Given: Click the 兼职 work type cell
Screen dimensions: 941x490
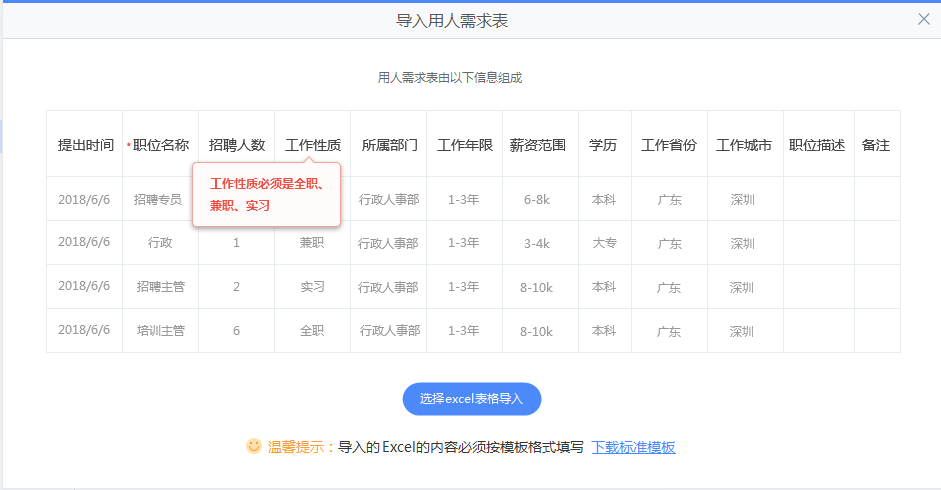Looking at the screenshot, I should 312,243.
